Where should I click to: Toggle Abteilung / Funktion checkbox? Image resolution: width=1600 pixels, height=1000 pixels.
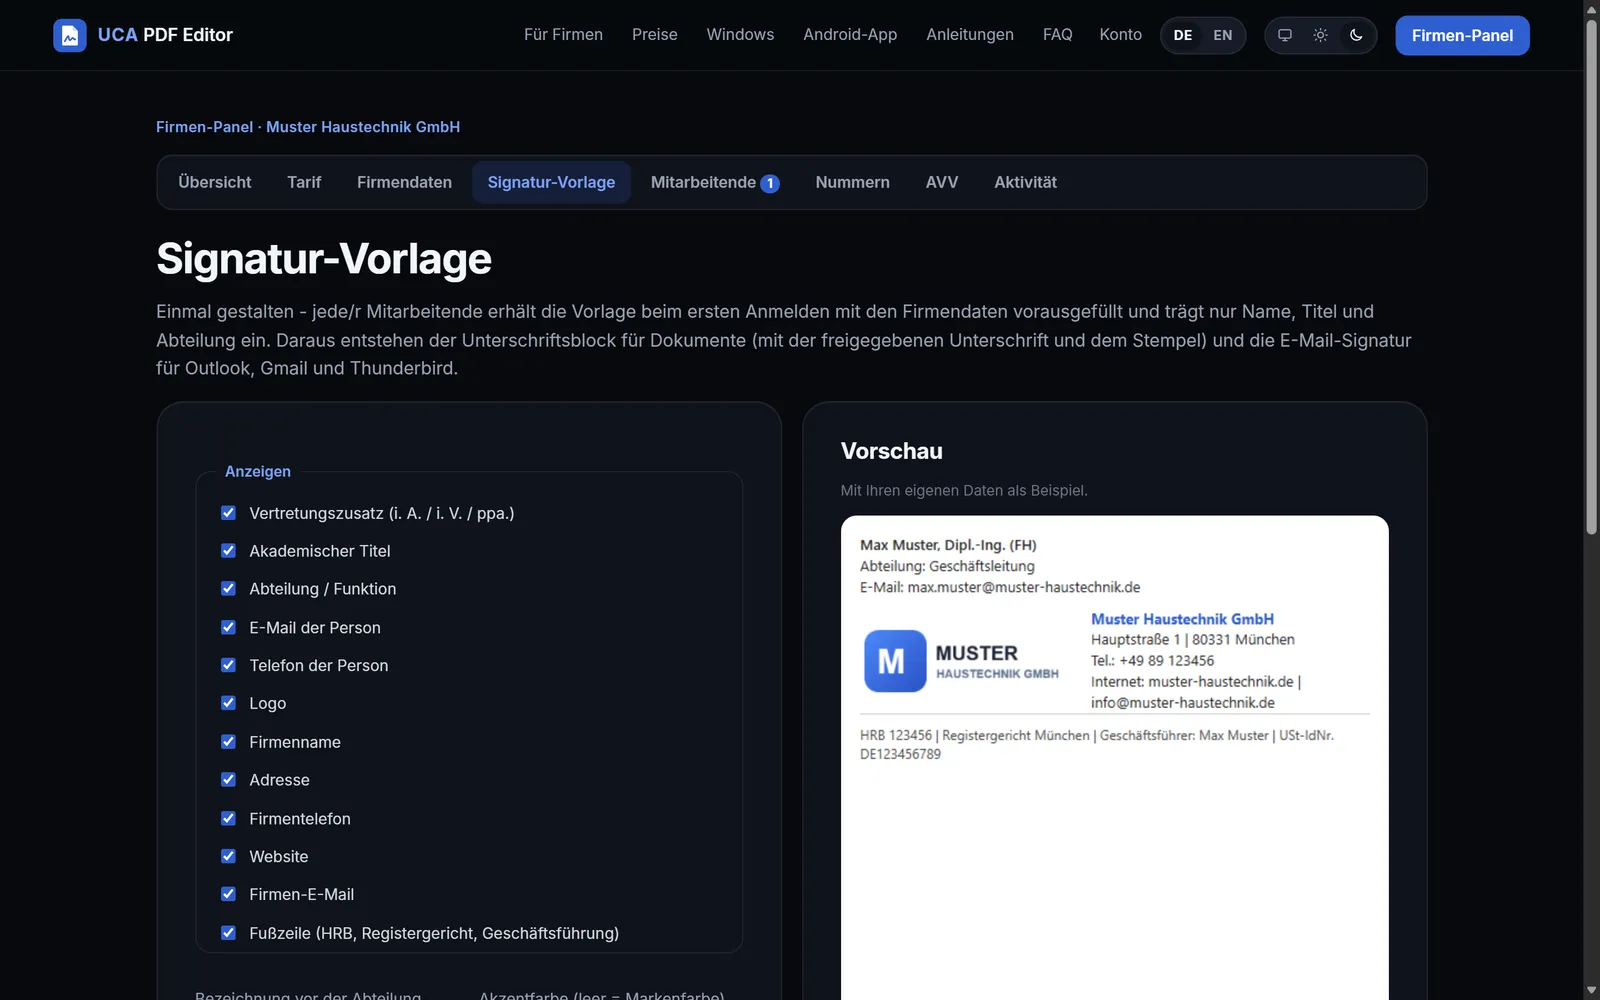point(228,589)
